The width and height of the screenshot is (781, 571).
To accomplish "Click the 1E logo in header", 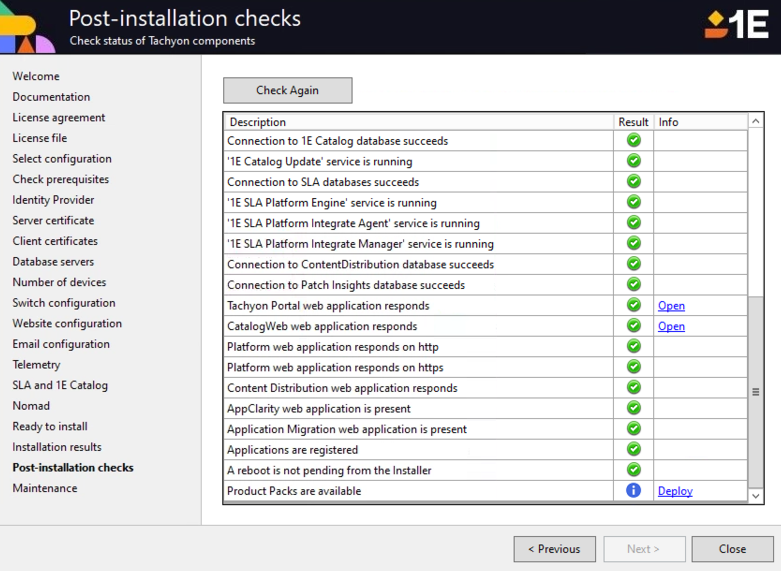I will (x=736, y=25).
